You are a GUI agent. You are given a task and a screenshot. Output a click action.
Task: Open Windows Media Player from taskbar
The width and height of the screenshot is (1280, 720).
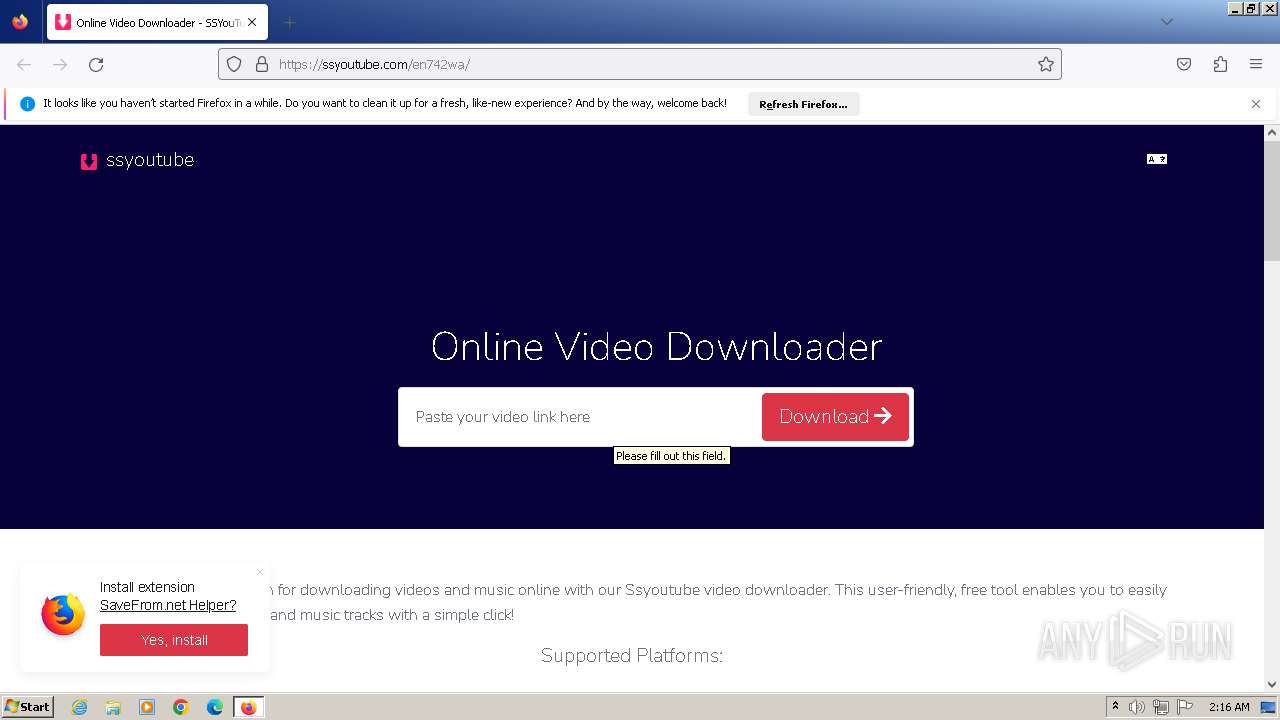click(x=147, y=707)
